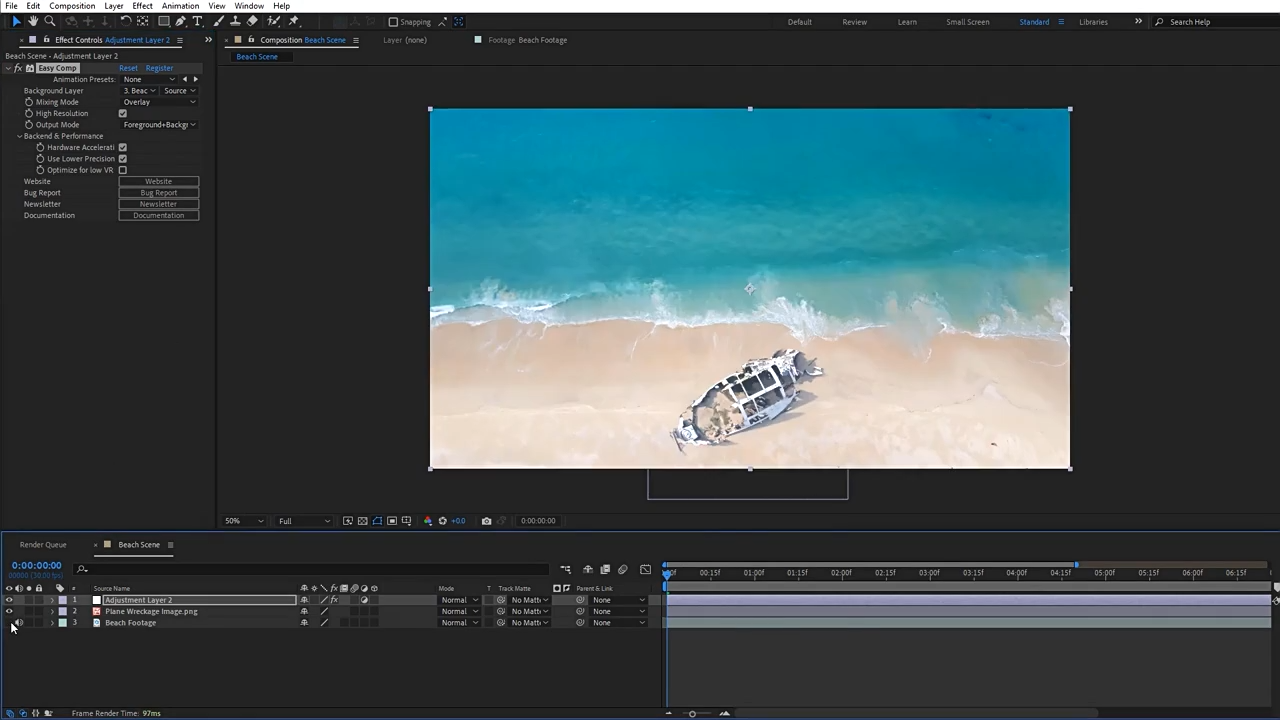1280x720 pixels.
Task: Click the 02:00f mark on the time ruler
Action: pos(841,573)
